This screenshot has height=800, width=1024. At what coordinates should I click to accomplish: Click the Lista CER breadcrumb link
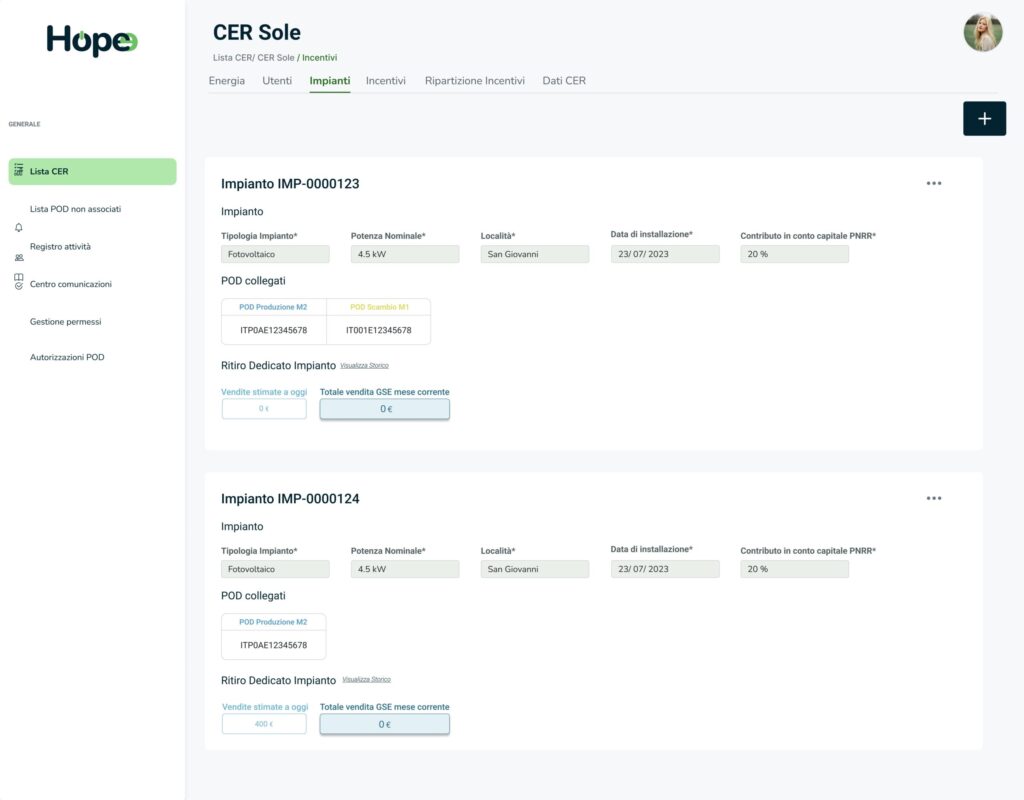pos(231,58)
